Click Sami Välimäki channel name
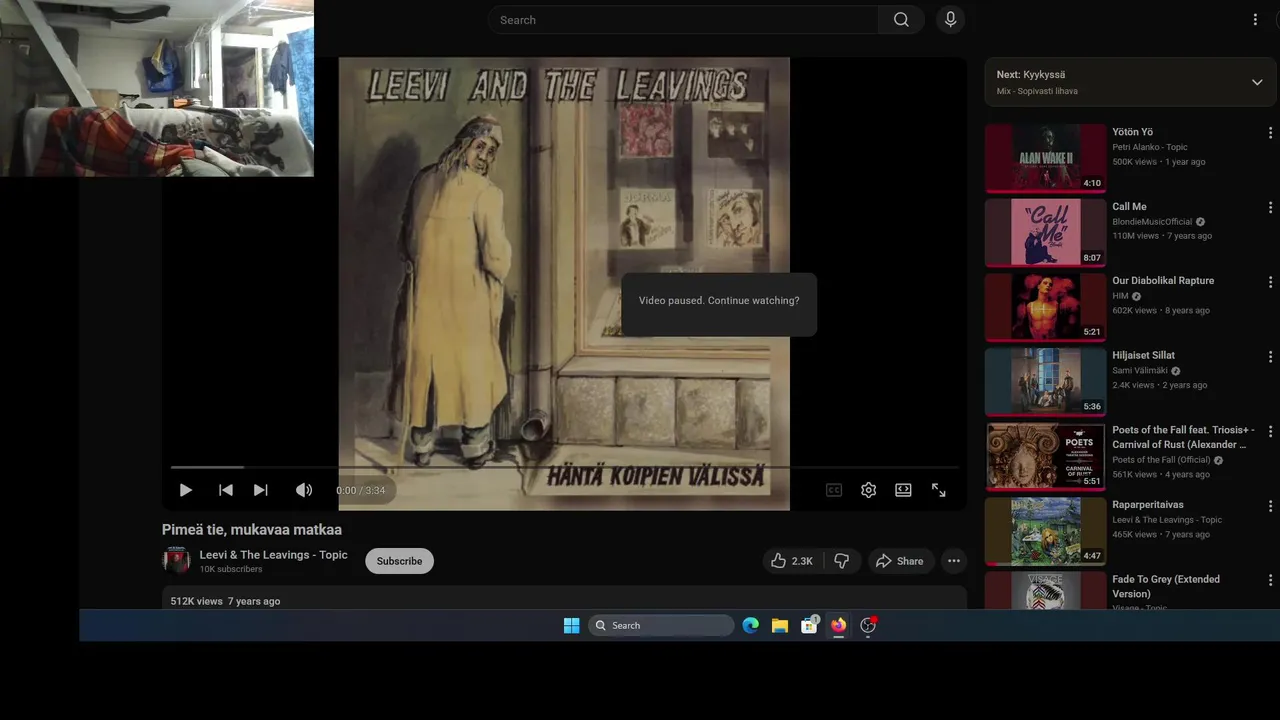Screen dimensions: 1280x720 pos(1139,371)
